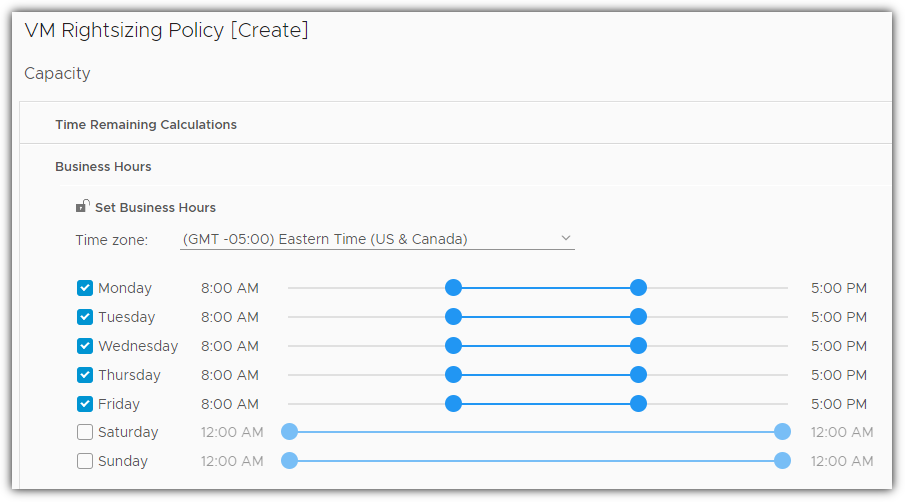905x502 pixels.
Task: Uncheck the Friday checkbox
Action: tap(85, 404)
